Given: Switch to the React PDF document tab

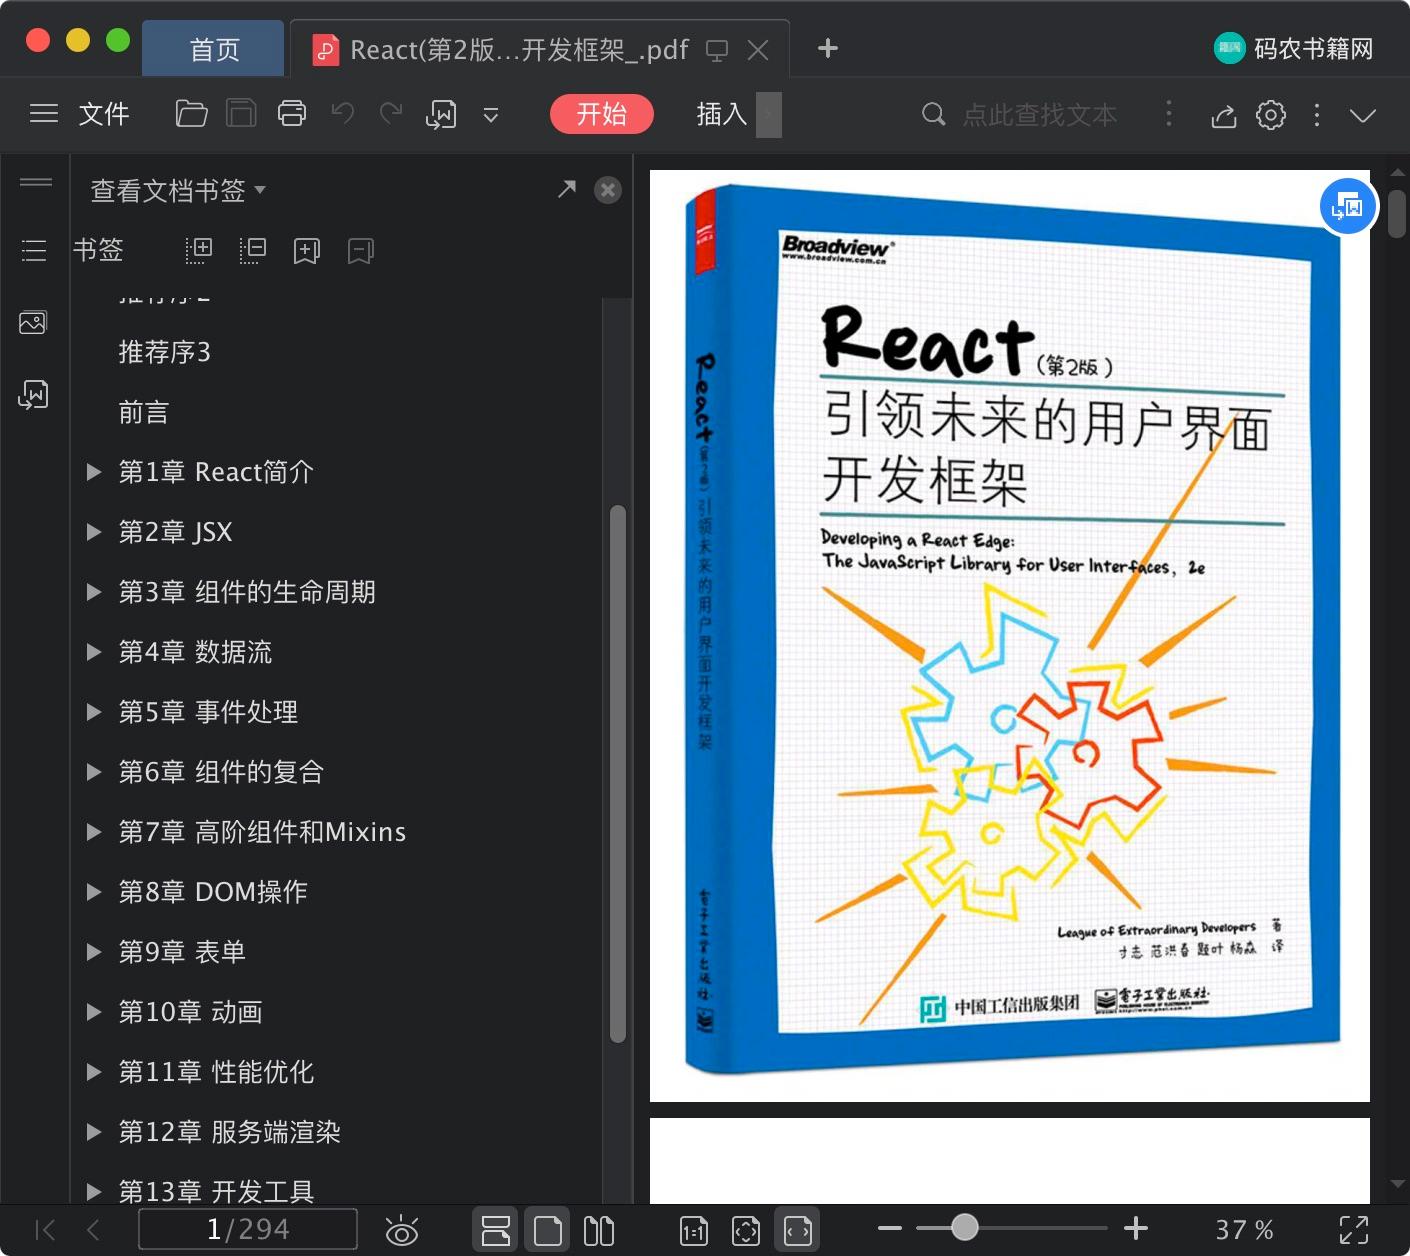Looking at the screenshot, I should pyautogui.click(x=519, y=50).
